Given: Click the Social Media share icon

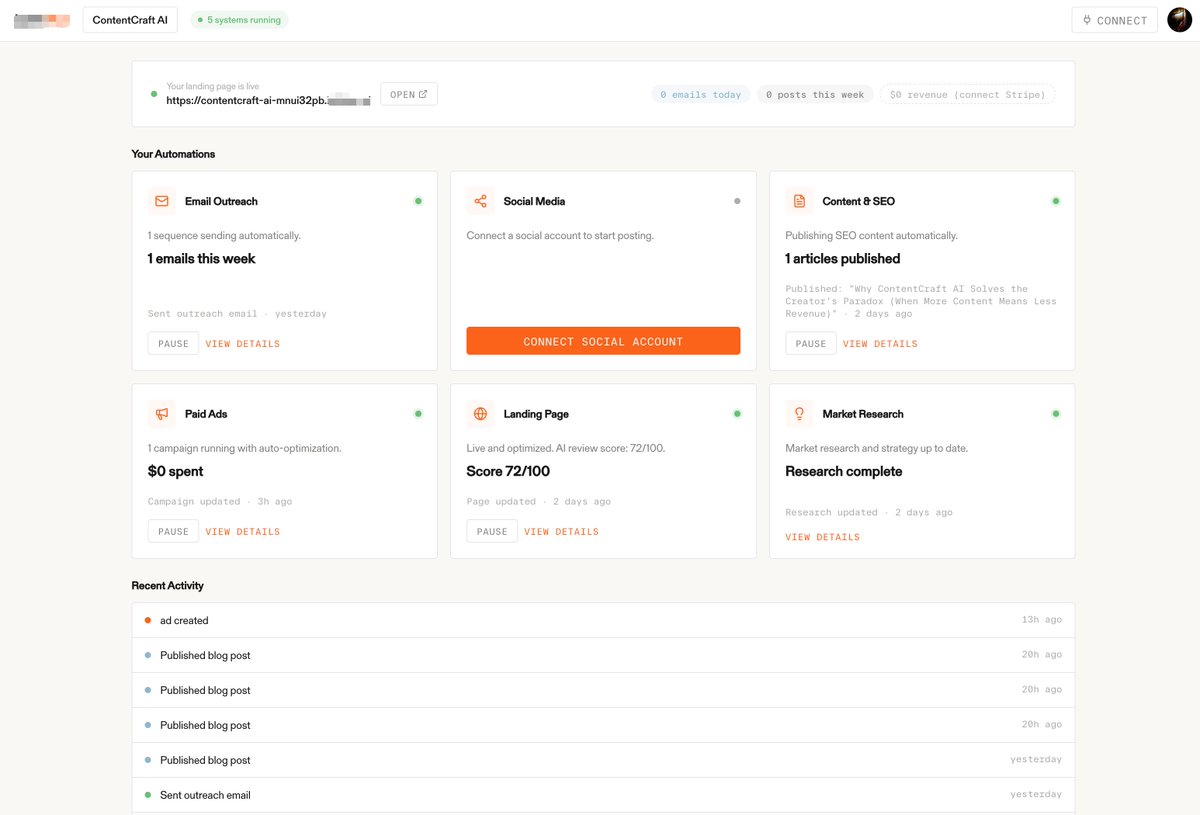Looking at the screenshot, I should (x=481, y=201).
